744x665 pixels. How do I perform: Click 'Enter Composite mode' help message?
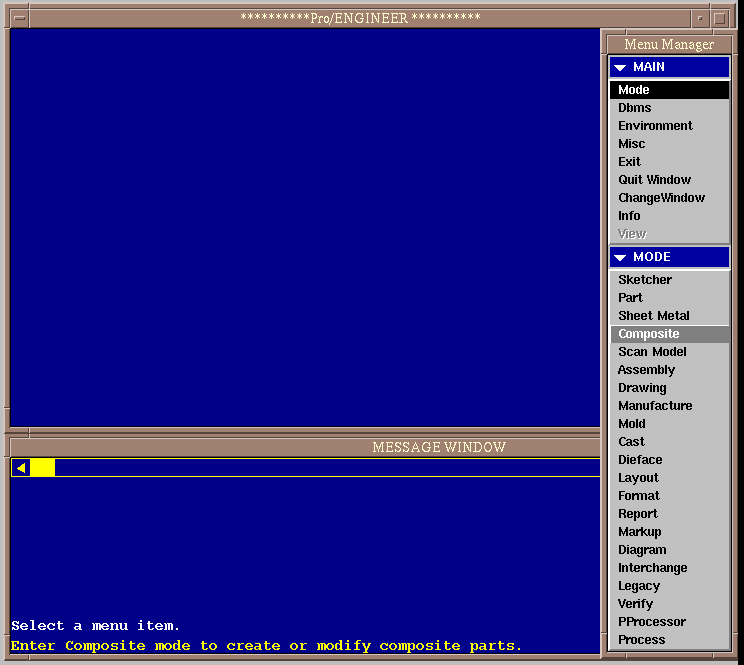coord(266,646)
